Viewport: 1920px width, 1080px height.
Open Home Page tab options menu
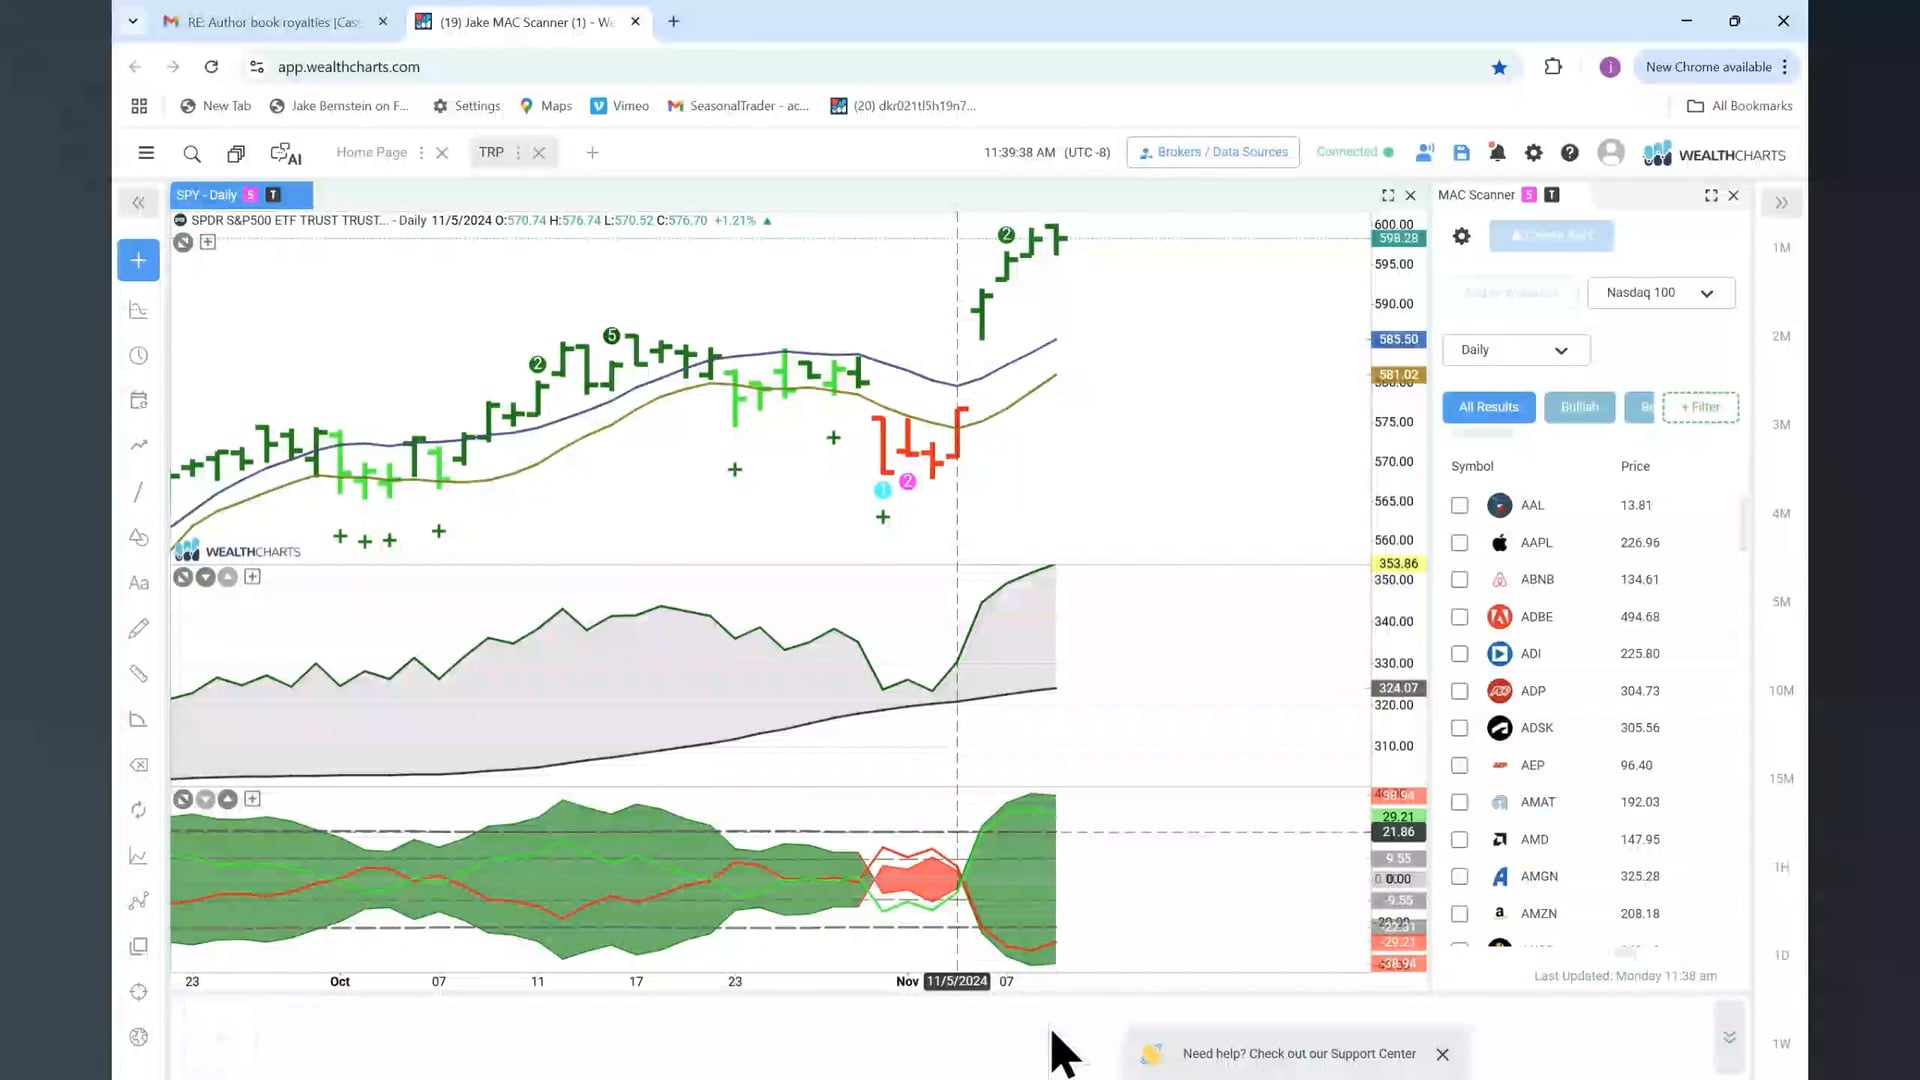(x=421, y=153)
